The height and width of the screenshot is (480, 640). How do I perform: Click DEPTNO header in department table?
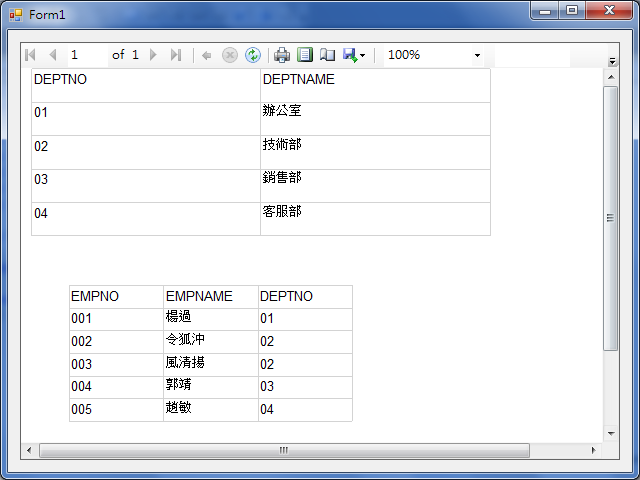[x=146, y=85]
